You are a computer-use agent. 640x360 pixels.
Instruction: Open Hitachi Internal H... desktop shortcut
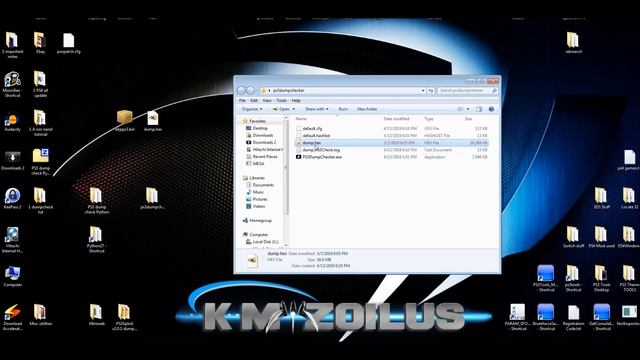(12, 240)
